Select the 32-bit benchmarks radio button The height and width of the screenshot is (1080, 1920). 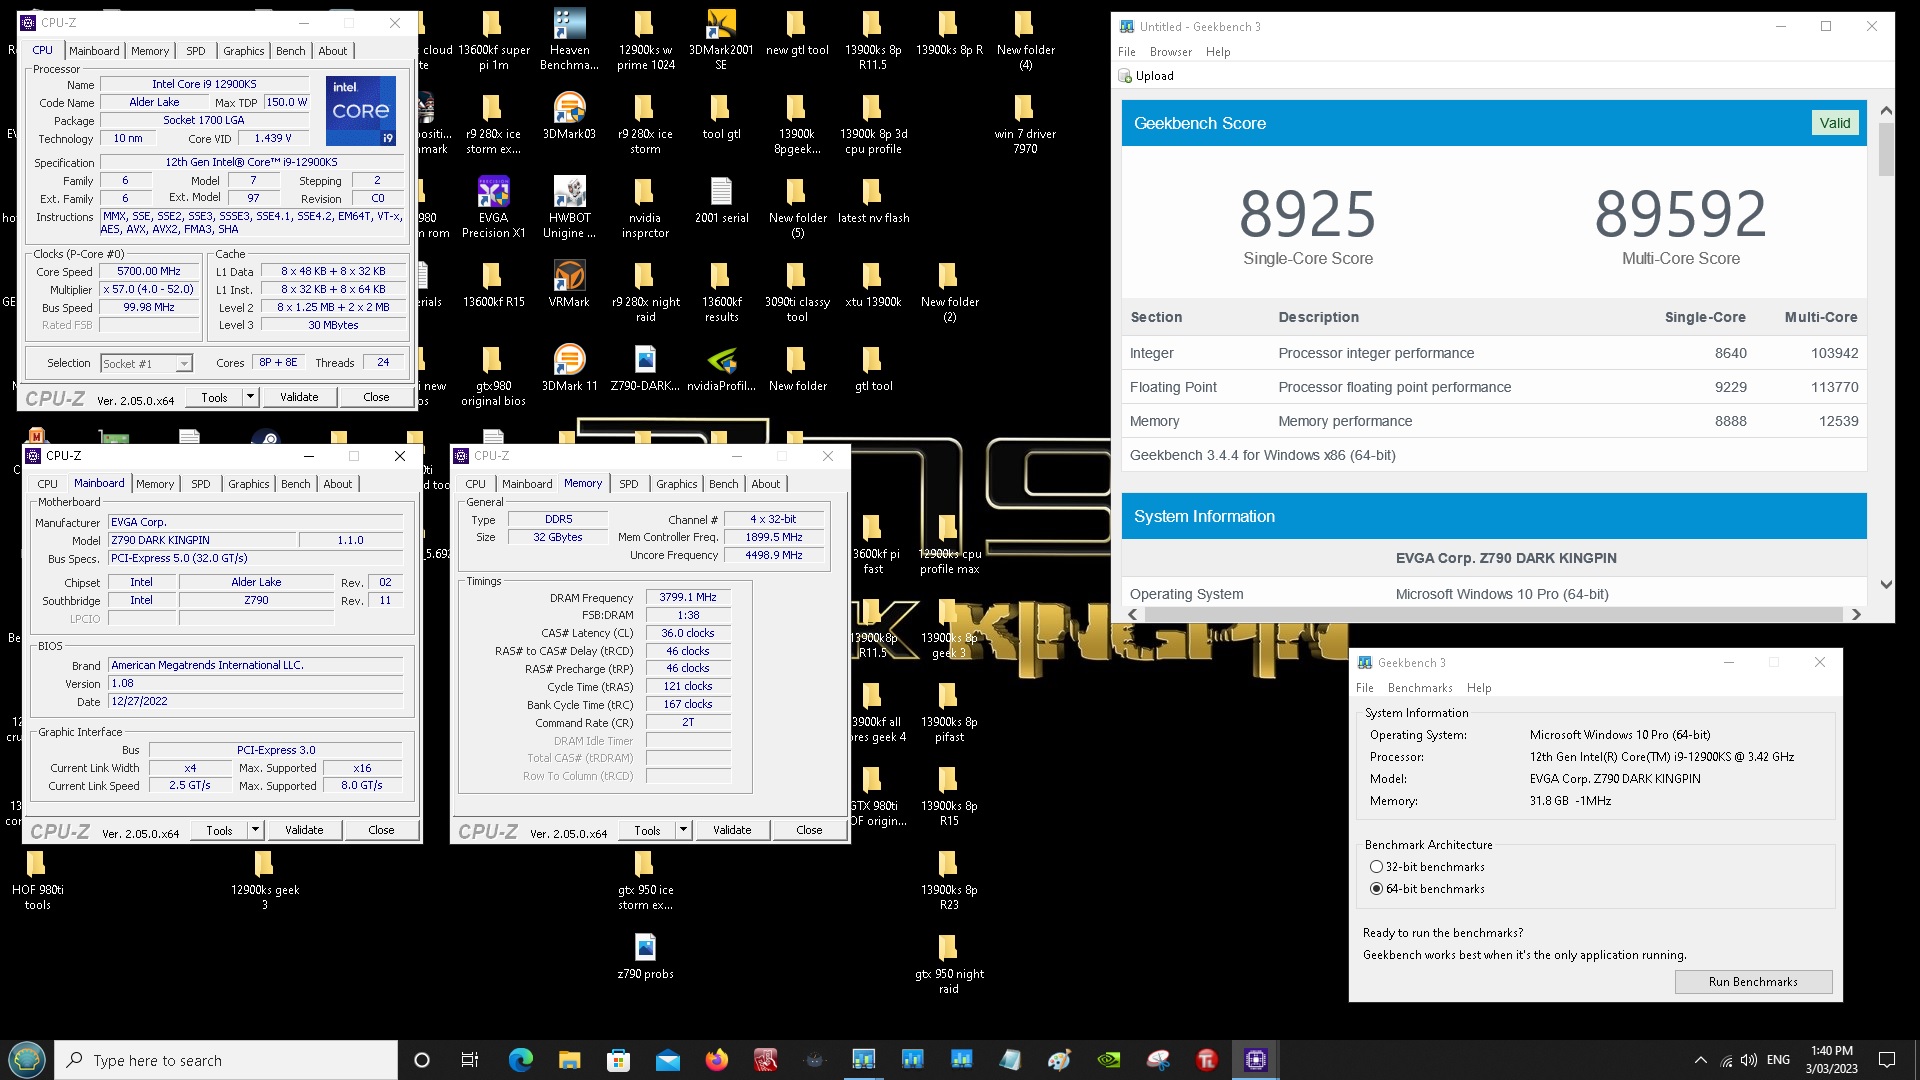coord(1376,867)
